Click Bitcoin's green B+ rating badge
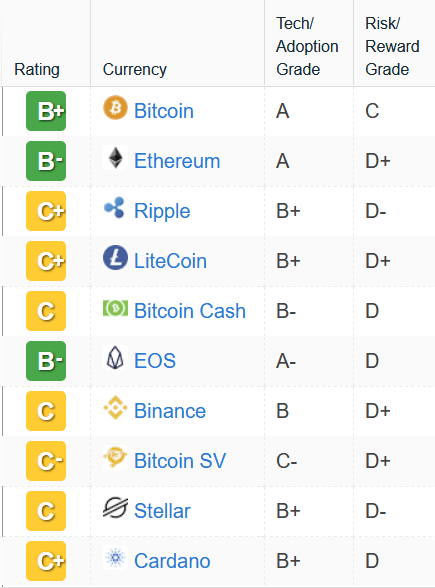The height and width of the screenshot is (588, 435). [46, 111]
